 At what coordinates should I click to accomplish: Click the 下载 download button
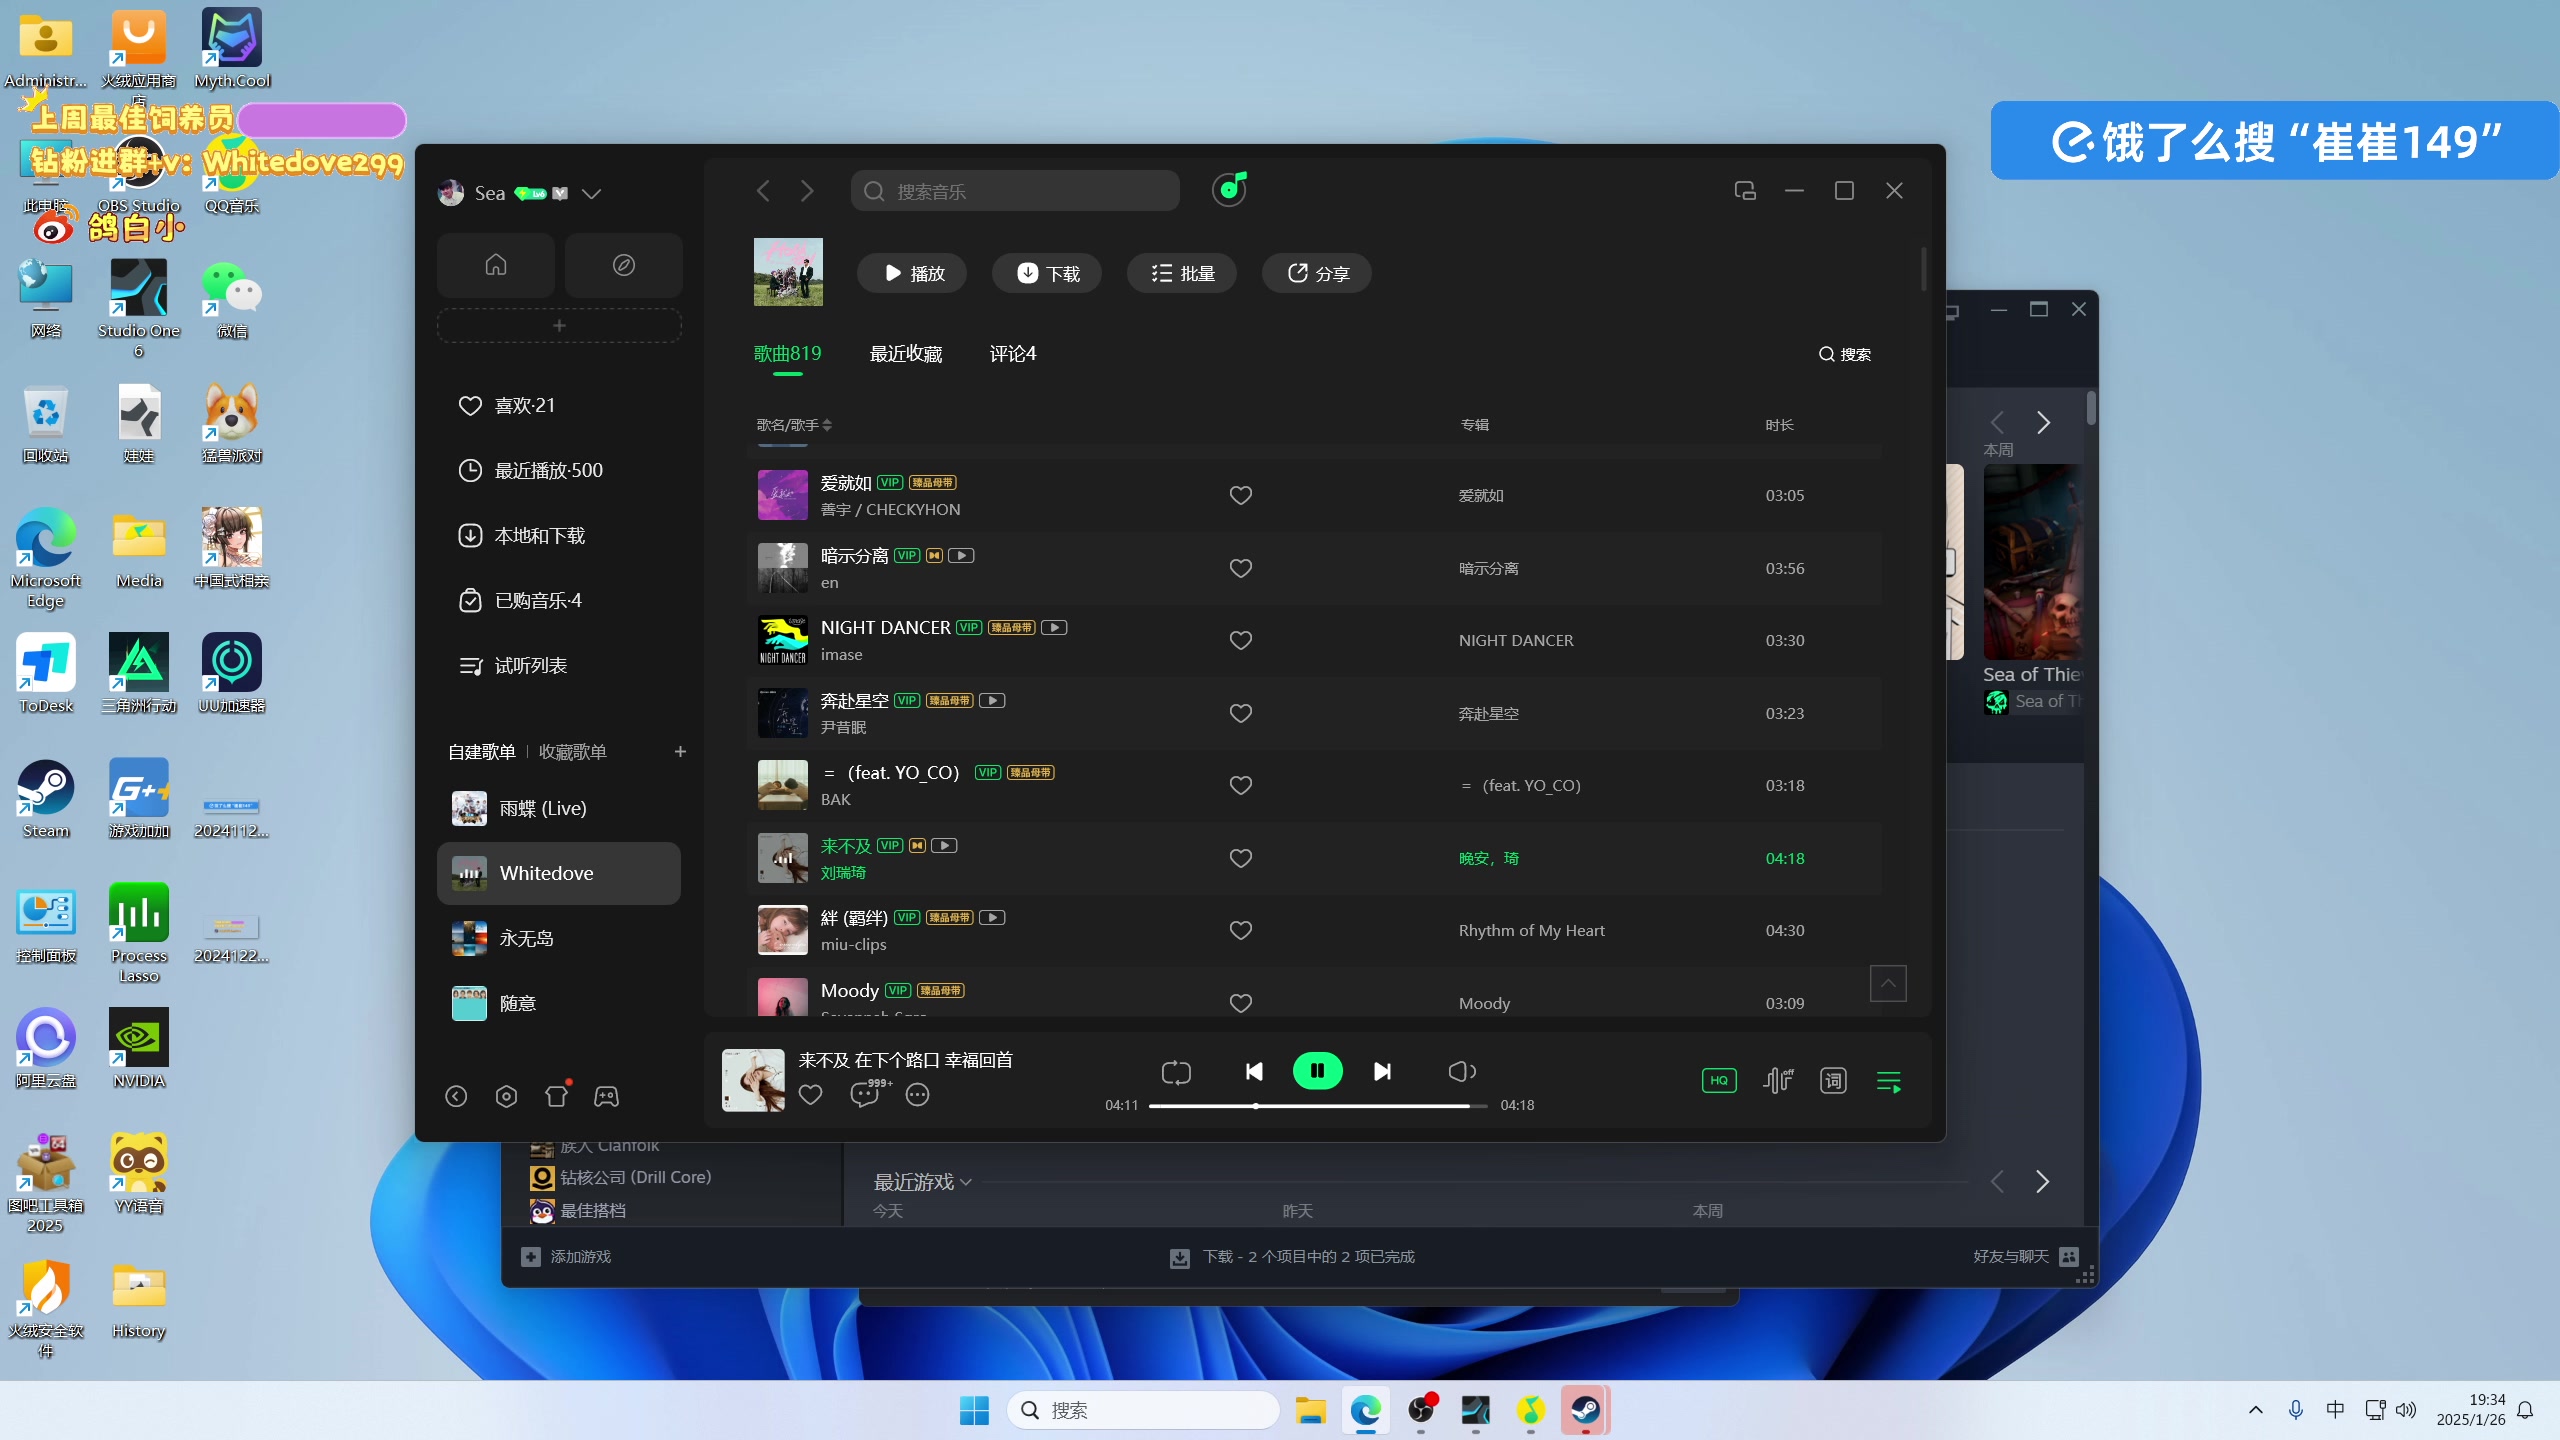(x=1047, y=274)
